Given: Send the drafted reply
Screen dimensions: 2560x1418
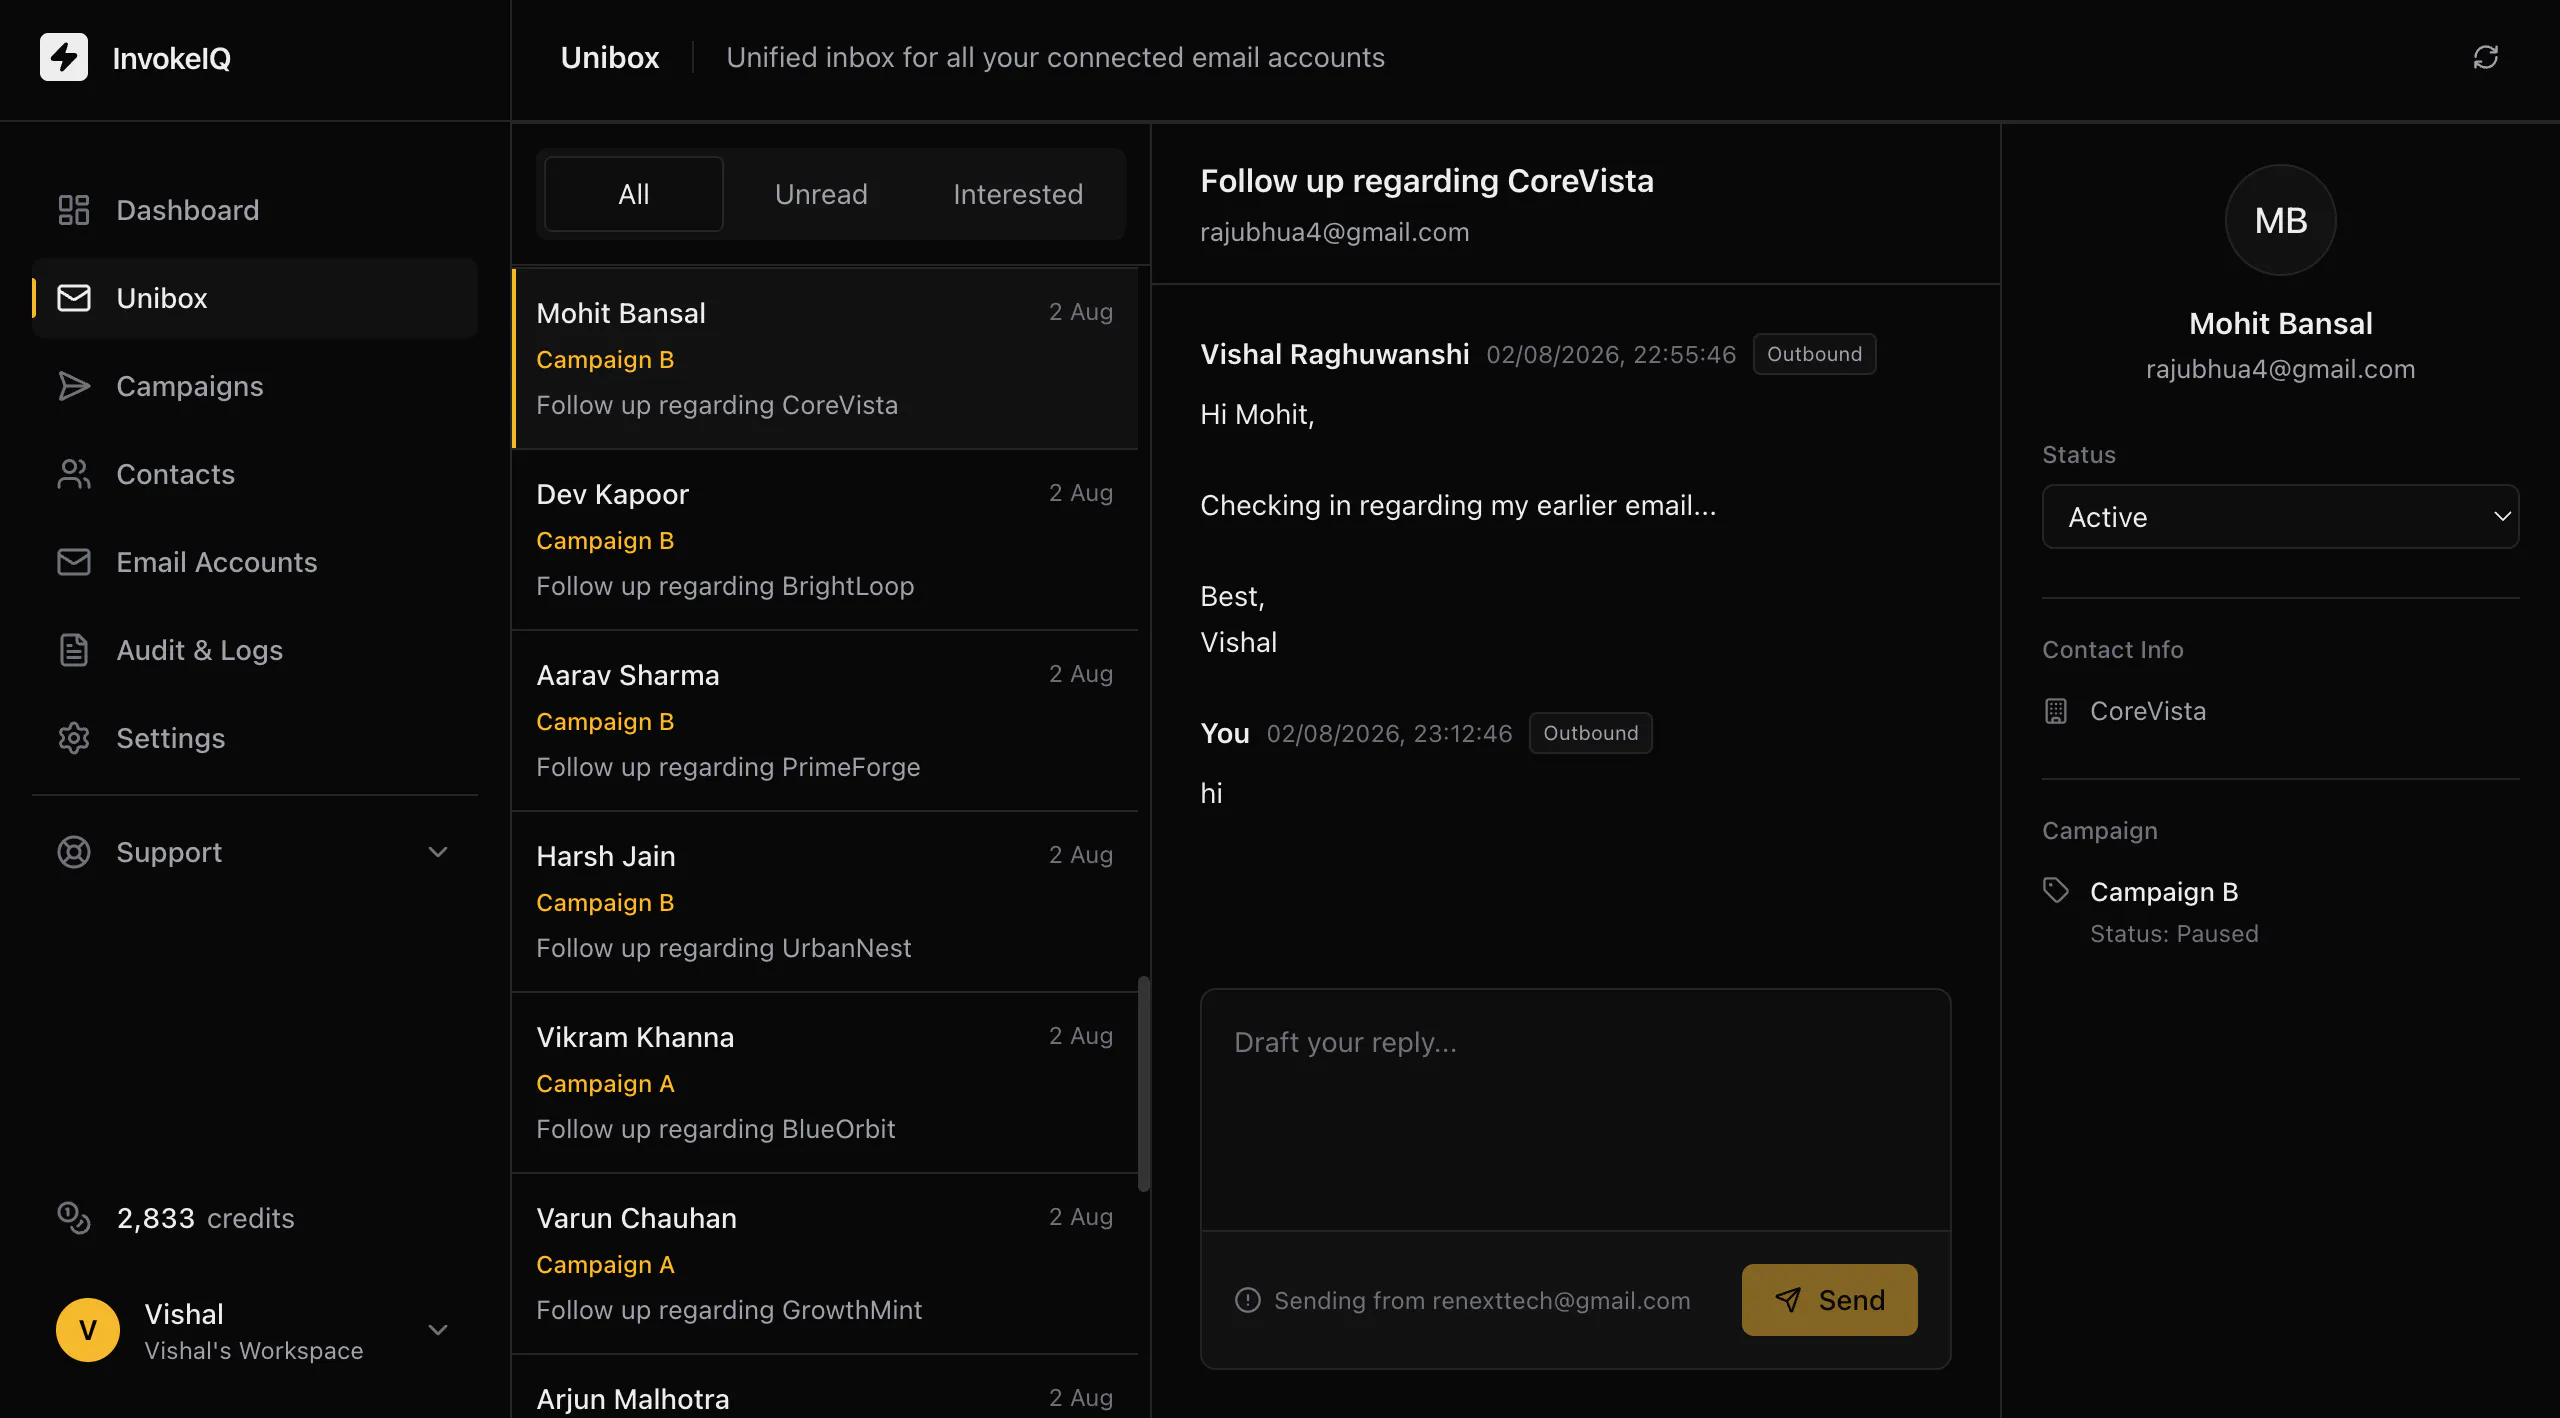Looking at the screenshot, I should (1830, 1300).
